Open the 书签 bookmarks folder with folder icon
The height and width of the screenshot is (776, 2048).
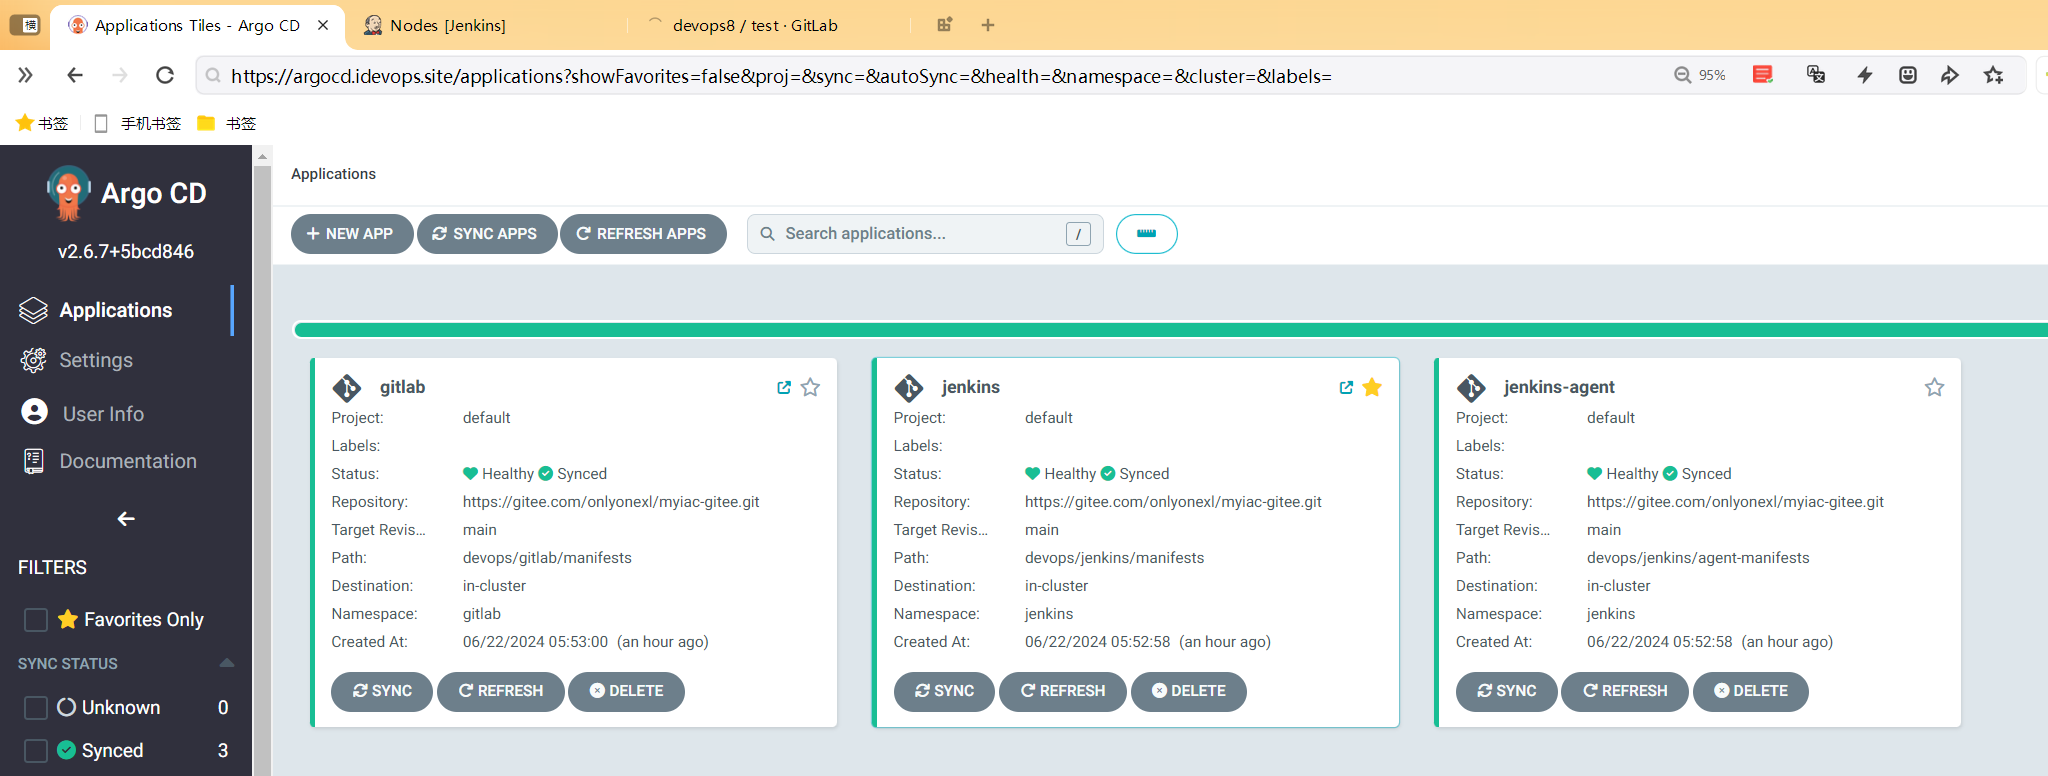227,123
